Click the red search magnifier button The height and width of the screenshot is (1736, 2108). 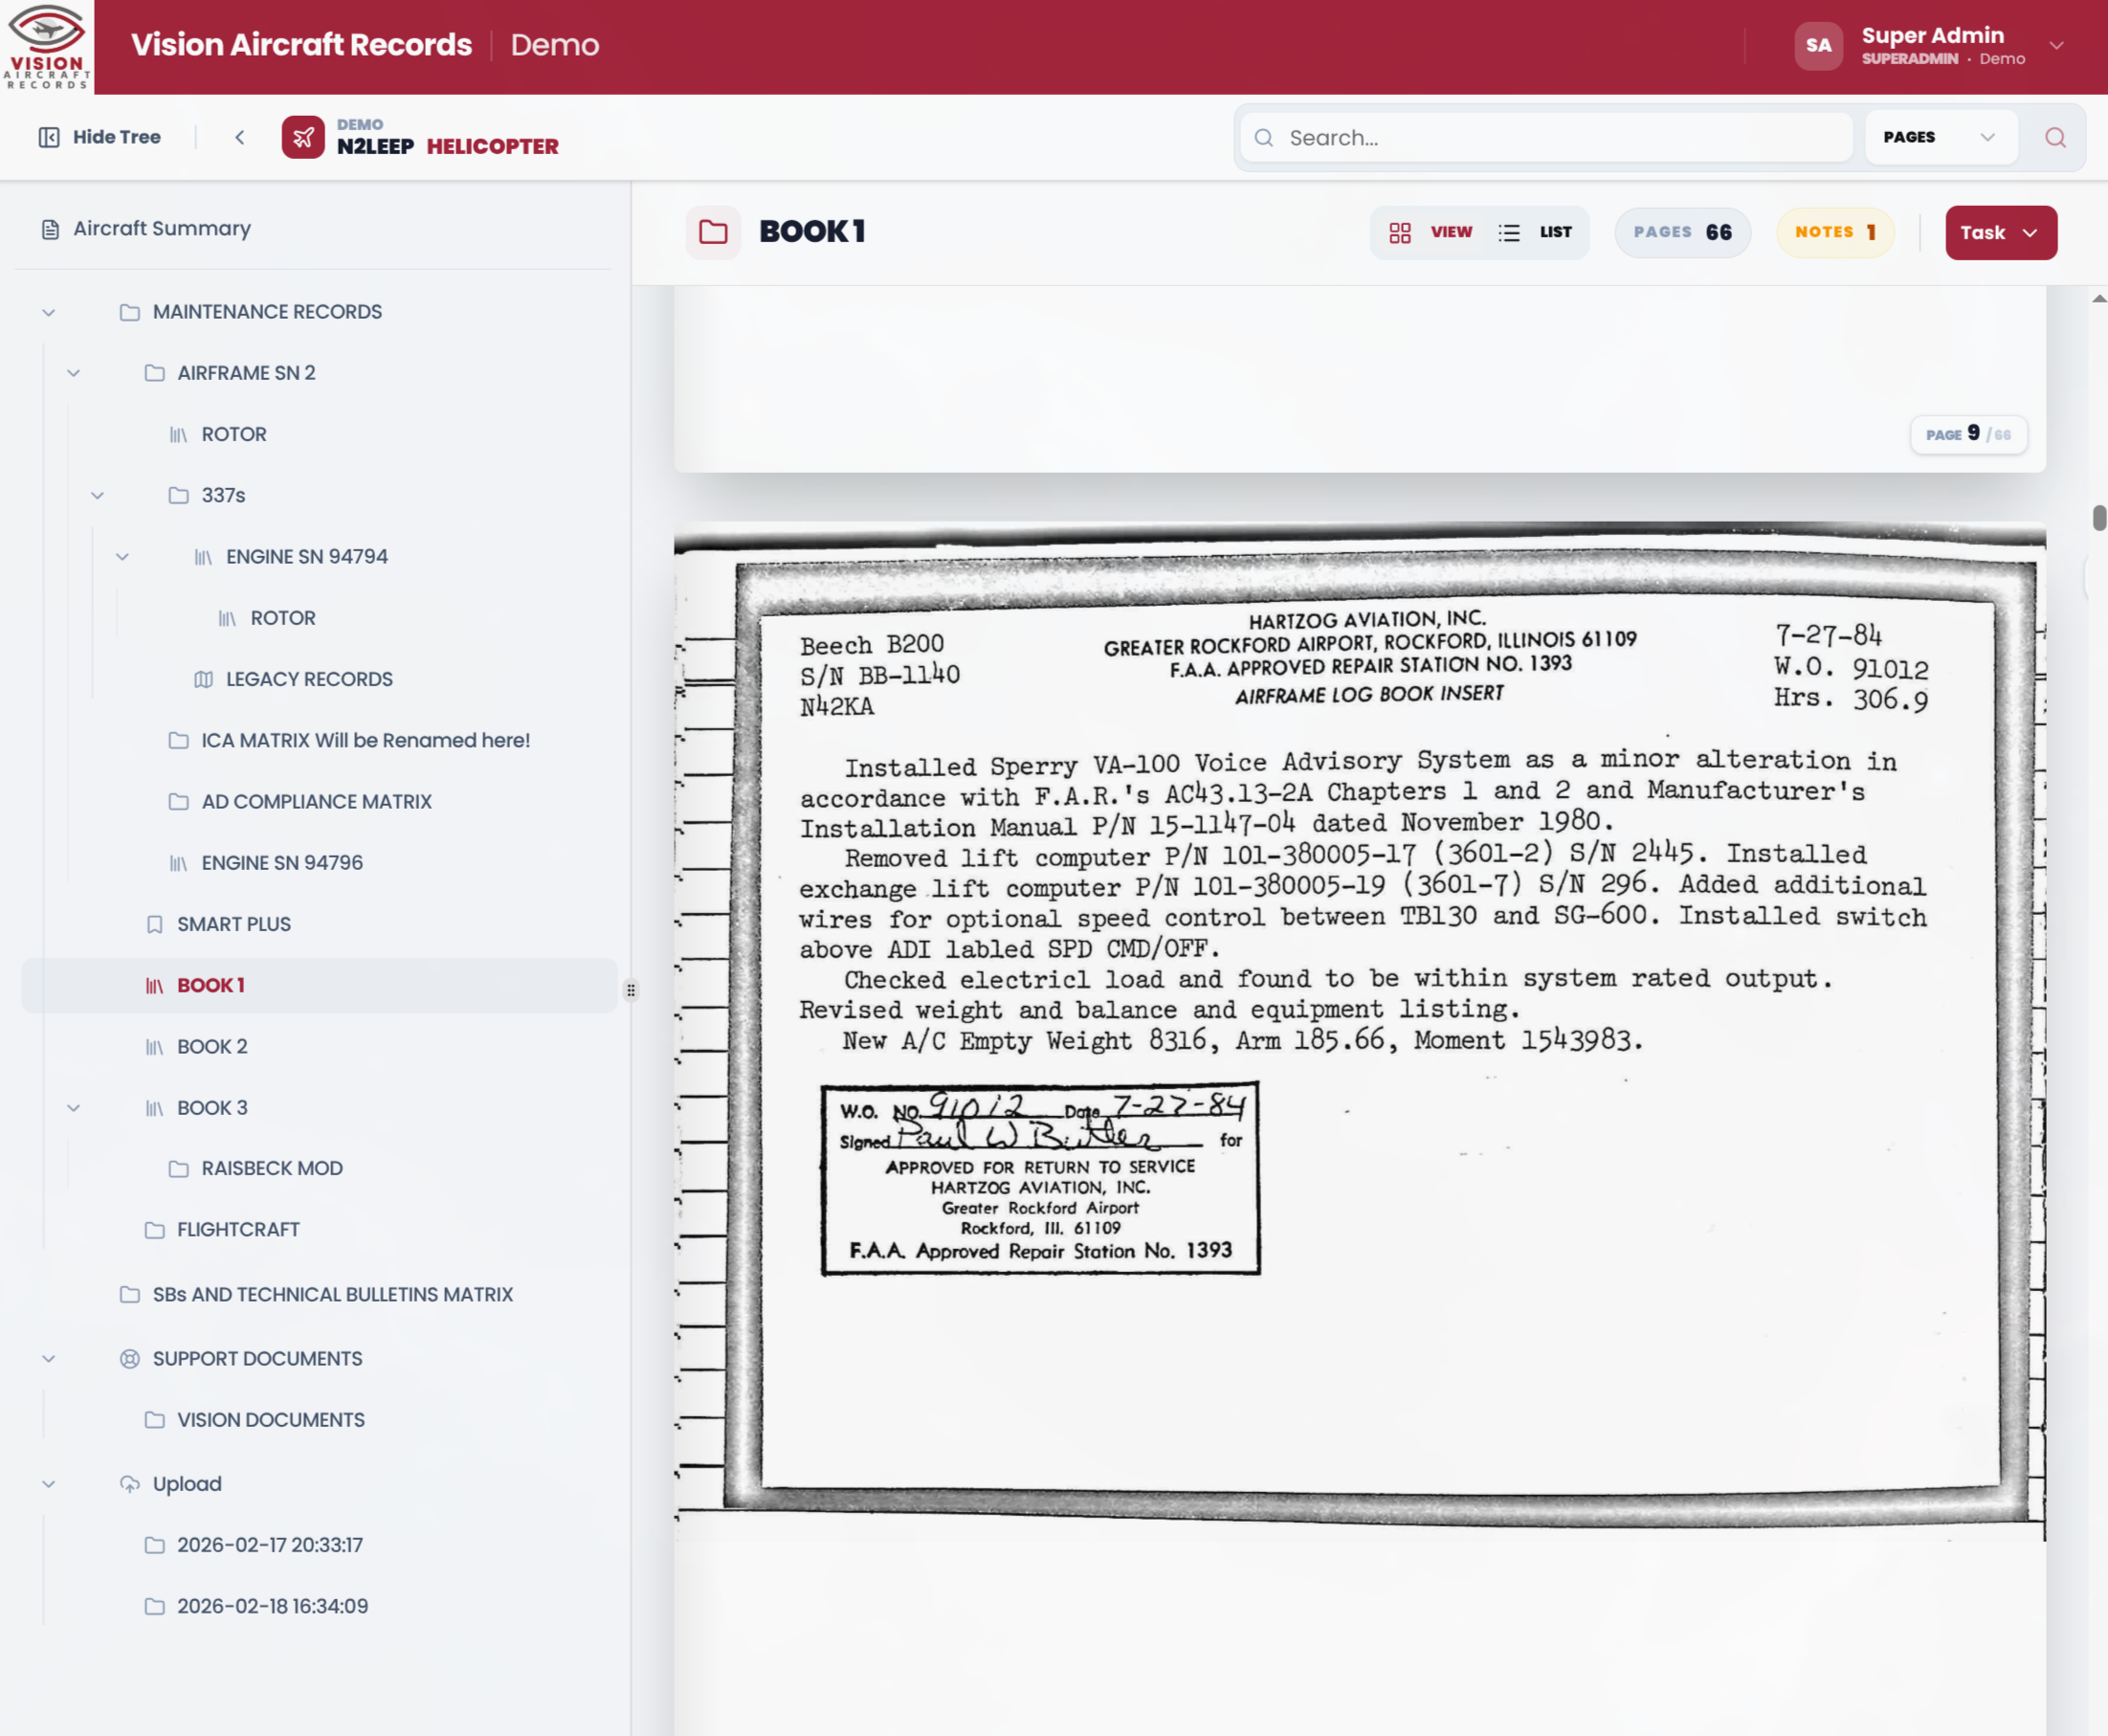pyautogui.click(x=2055, y=137)
